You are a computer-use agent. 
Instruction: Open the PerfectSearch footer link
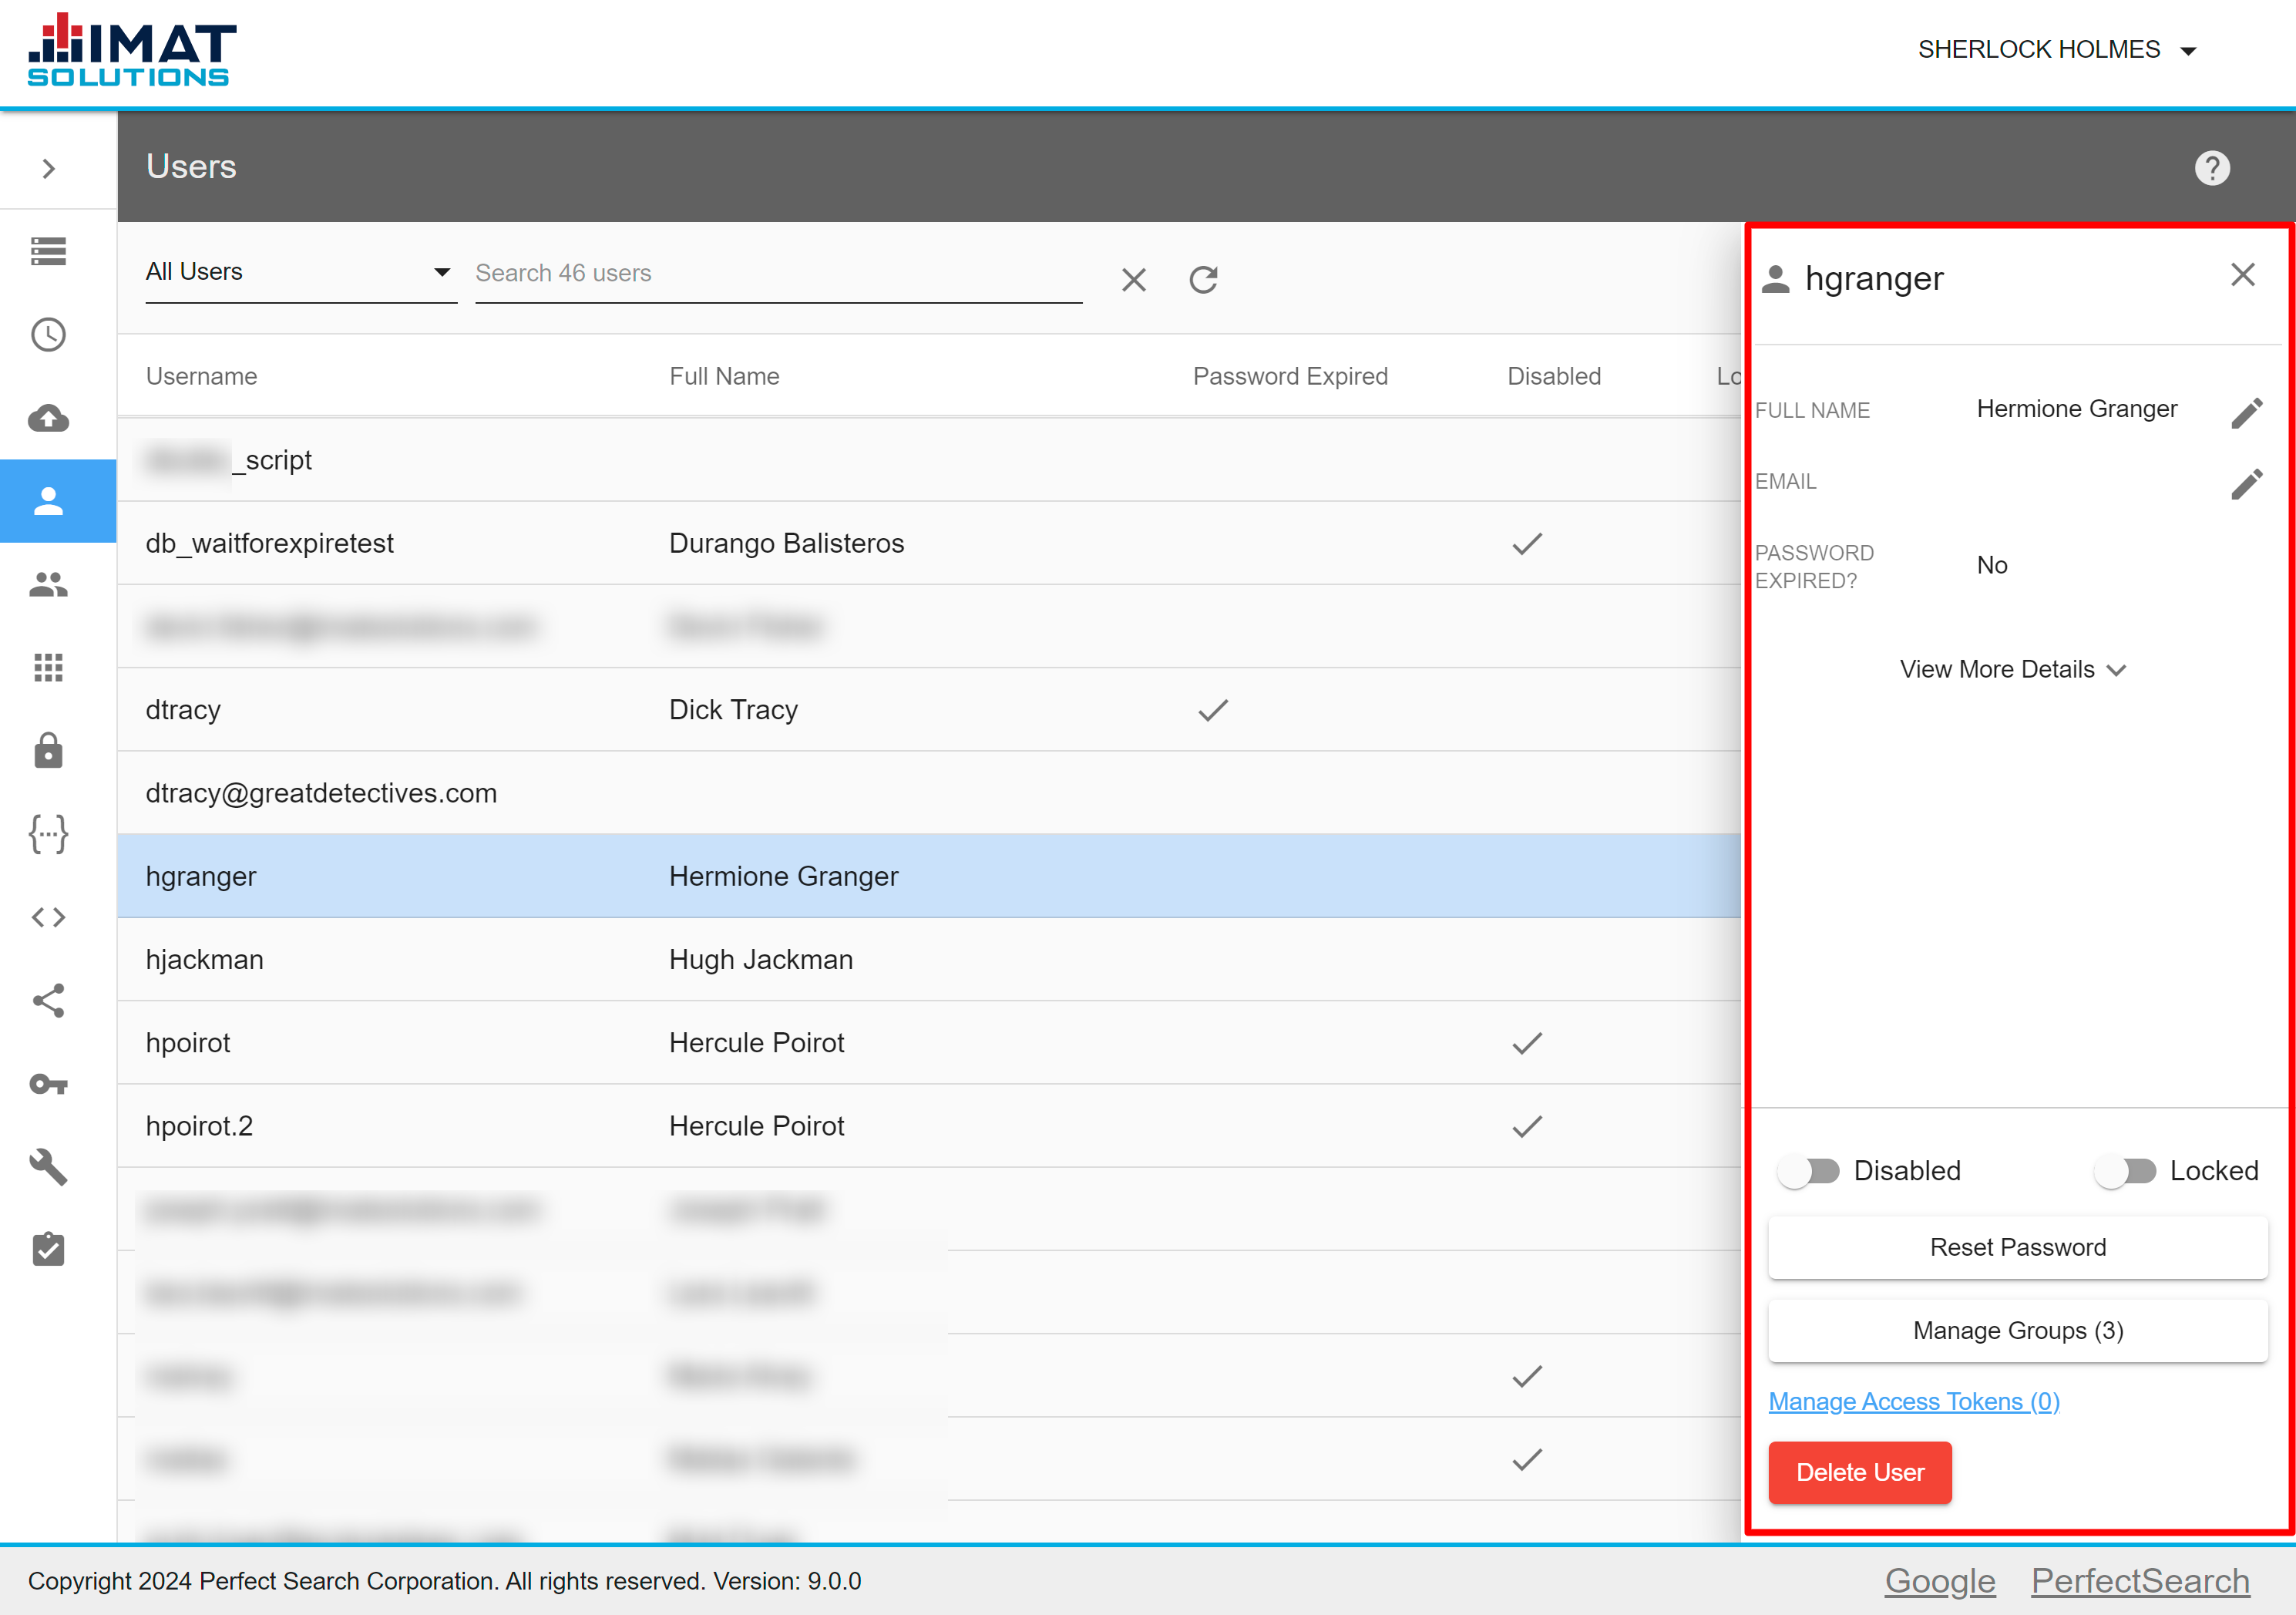coord(2141,1581)
